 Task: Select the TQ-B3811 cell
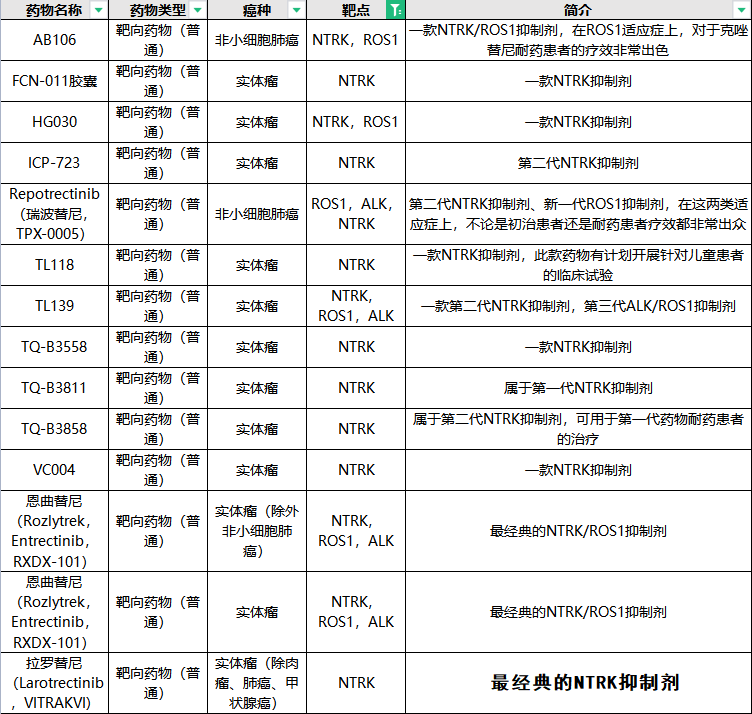[x=55, y=388]
